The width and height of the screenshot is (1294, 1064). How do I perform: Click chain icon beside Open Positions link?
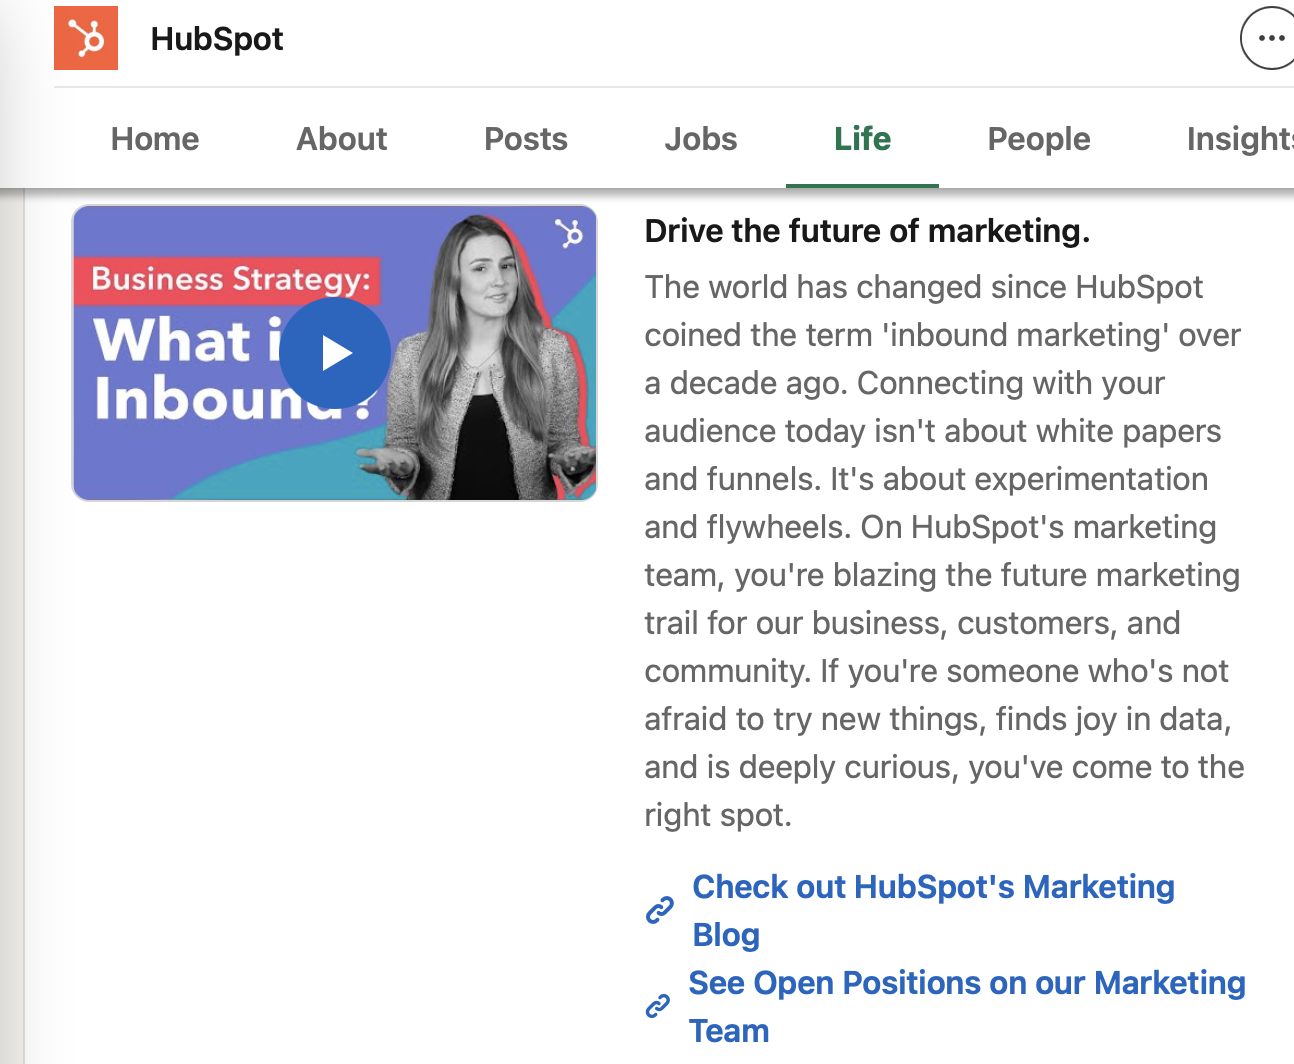pos(657,1006)
